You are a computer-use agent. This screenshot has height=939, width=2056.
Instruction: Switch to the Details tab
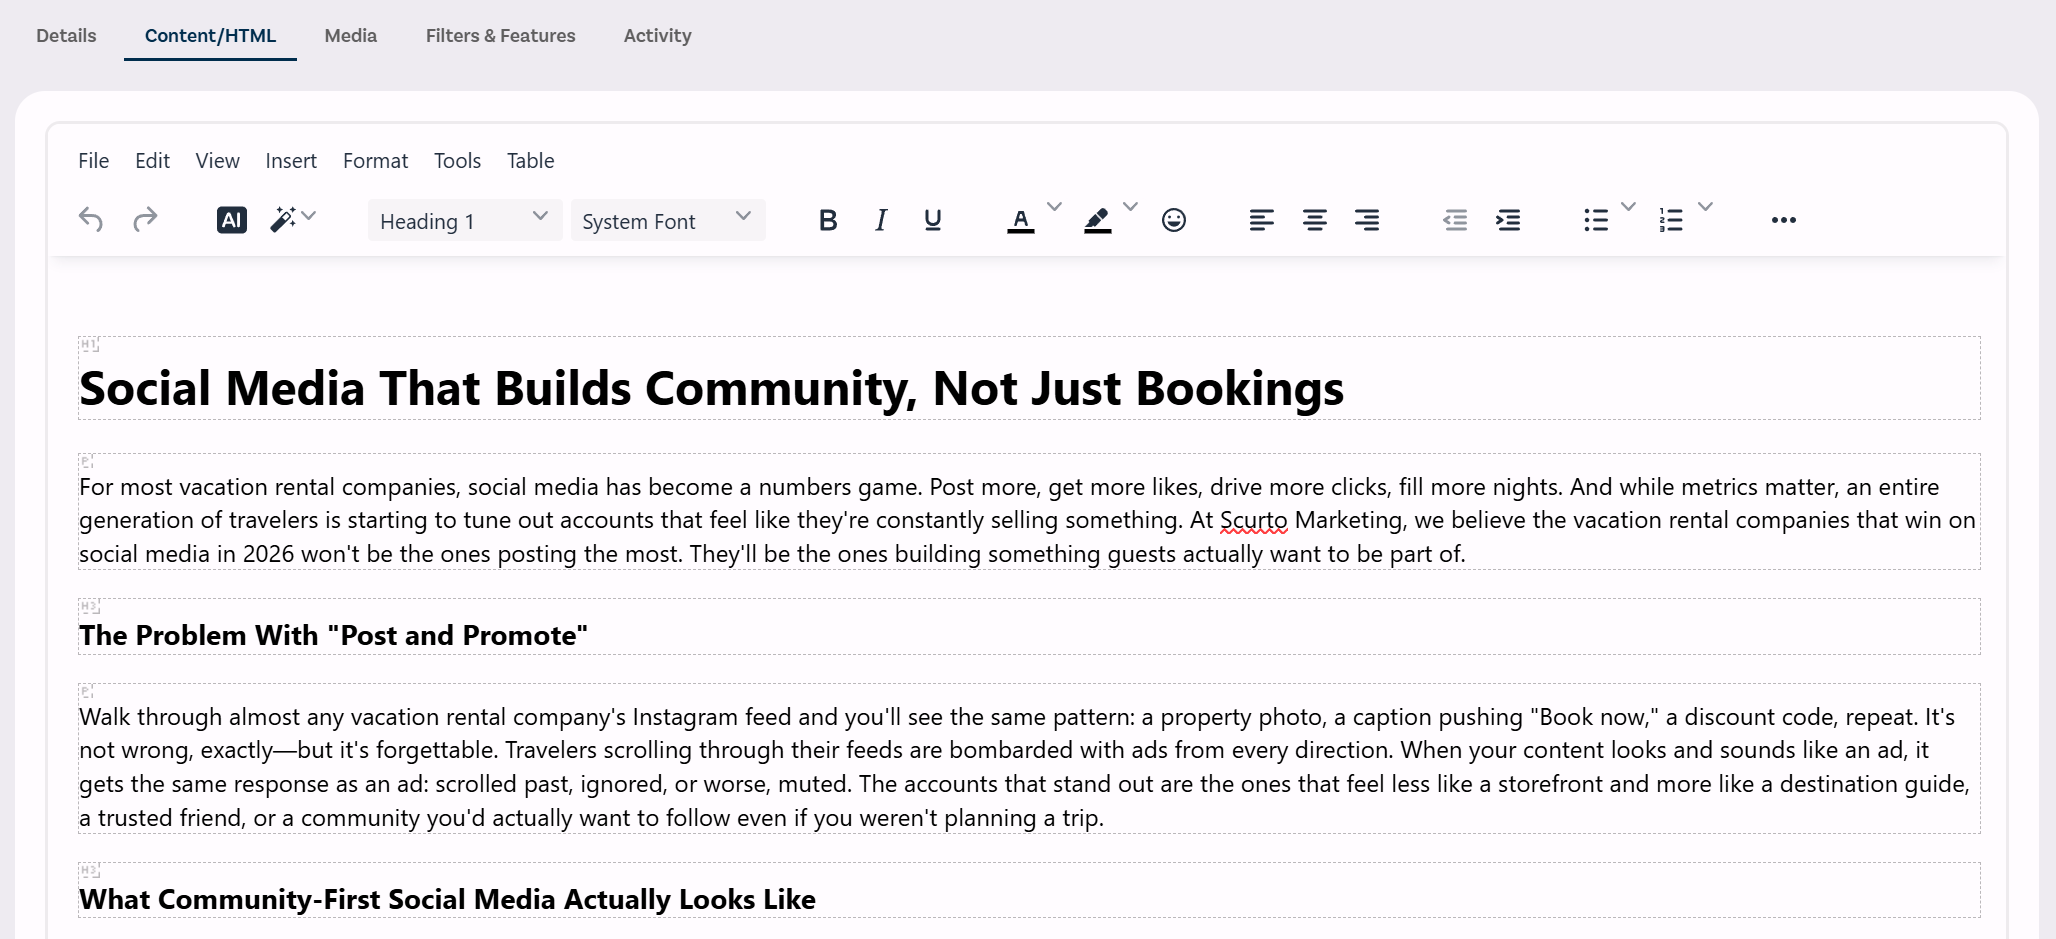pyautogui.click(x=66, y=36)
